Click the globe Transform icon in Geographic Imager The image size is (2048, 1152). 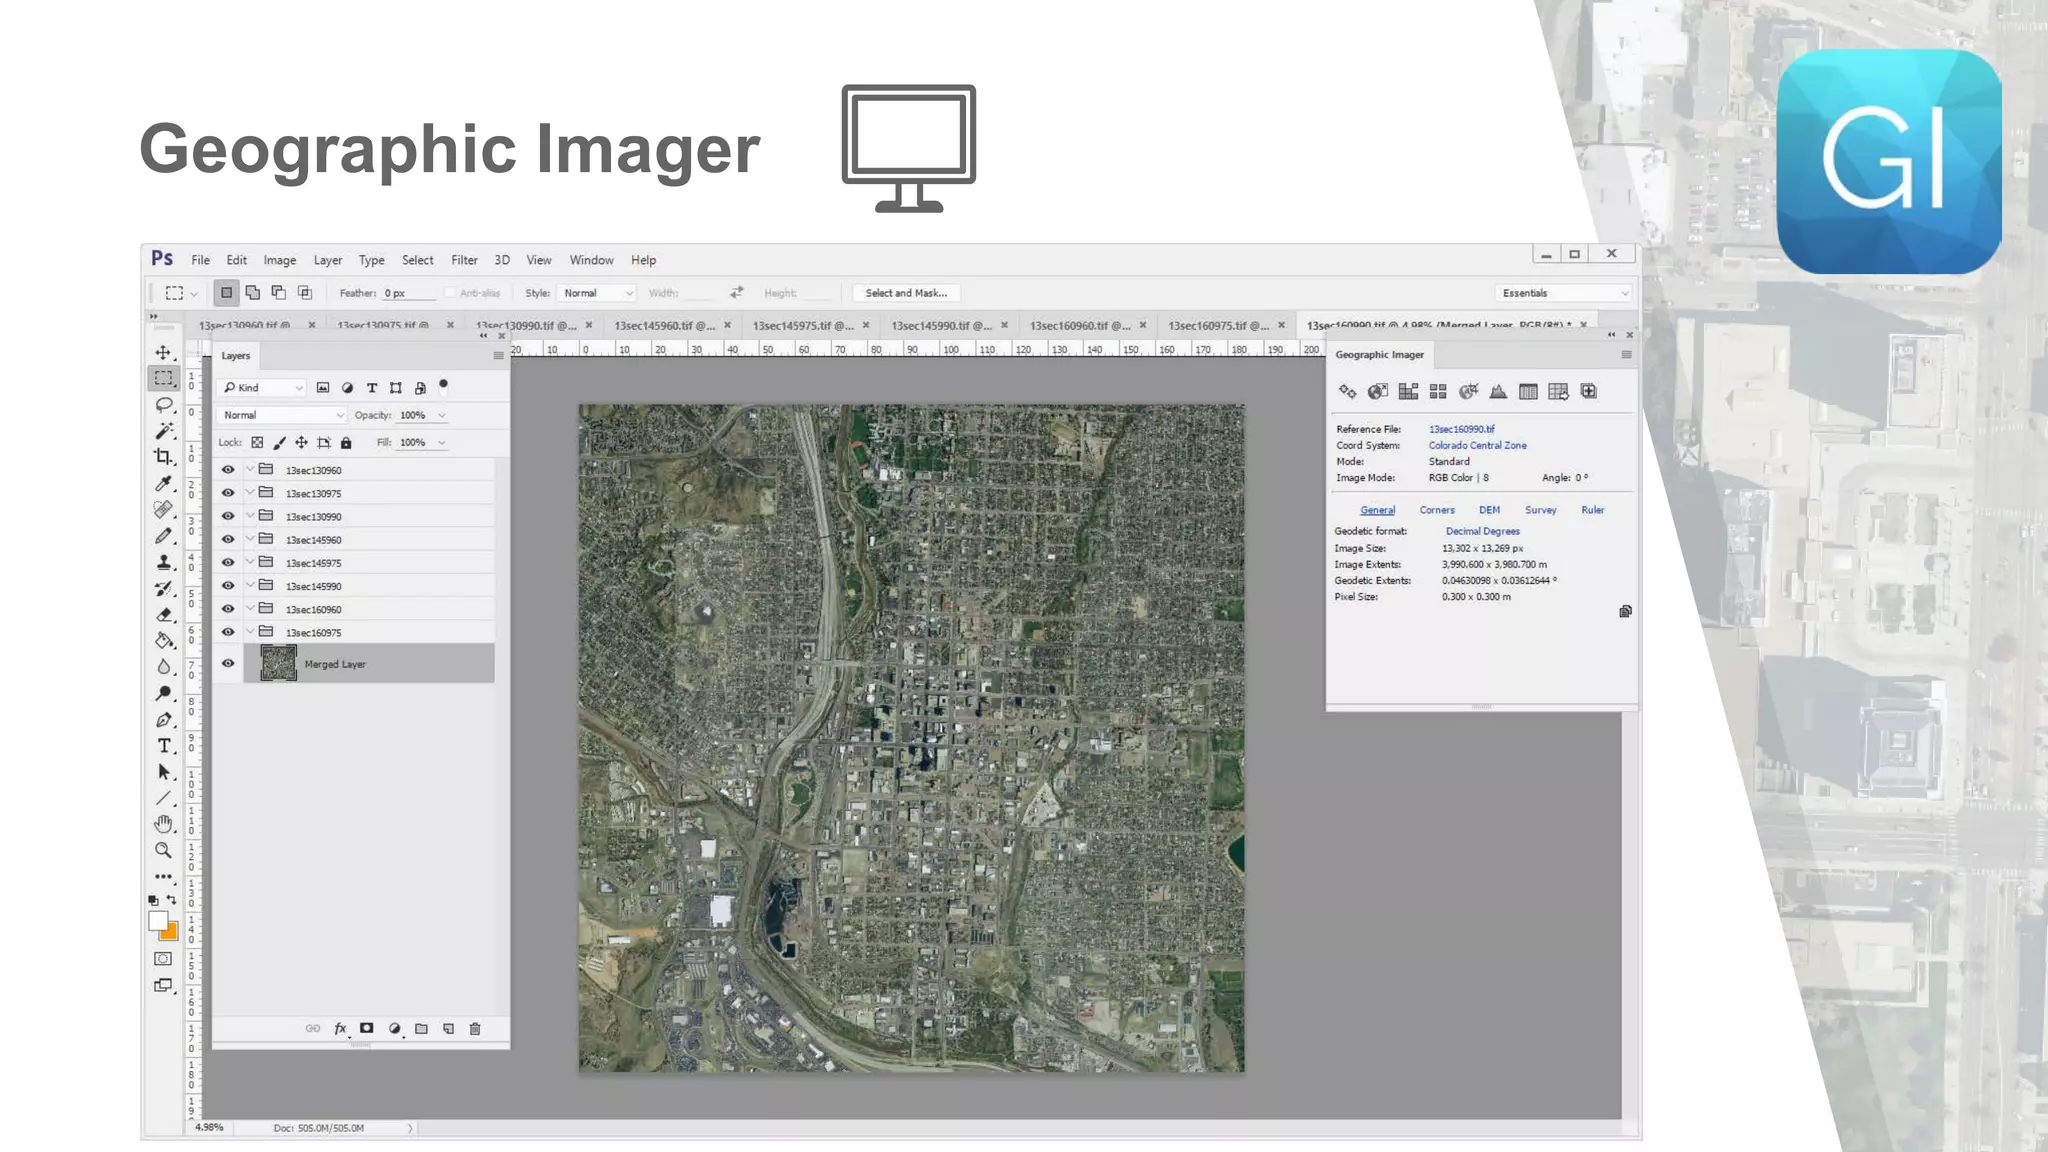[1377, 391]
